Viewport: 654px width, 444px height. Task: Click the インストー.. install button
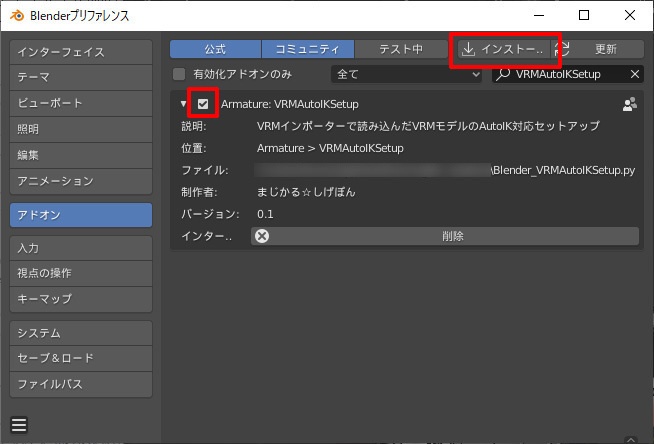(x=504, y=49)
